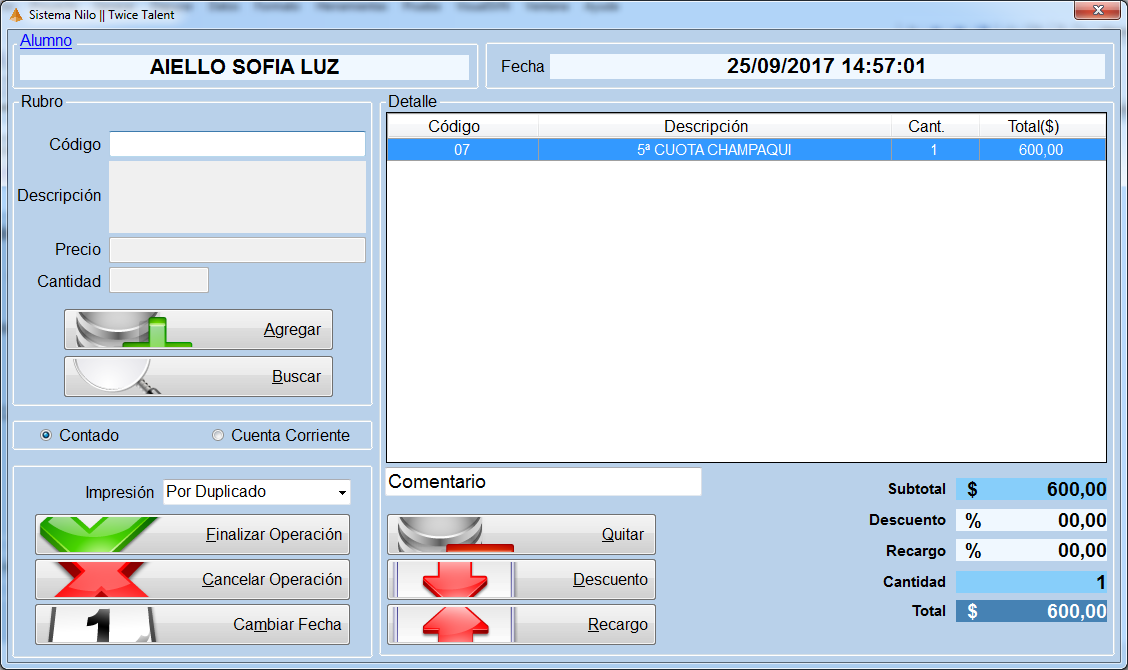Open the Alumno link

[x=46, y=40]
